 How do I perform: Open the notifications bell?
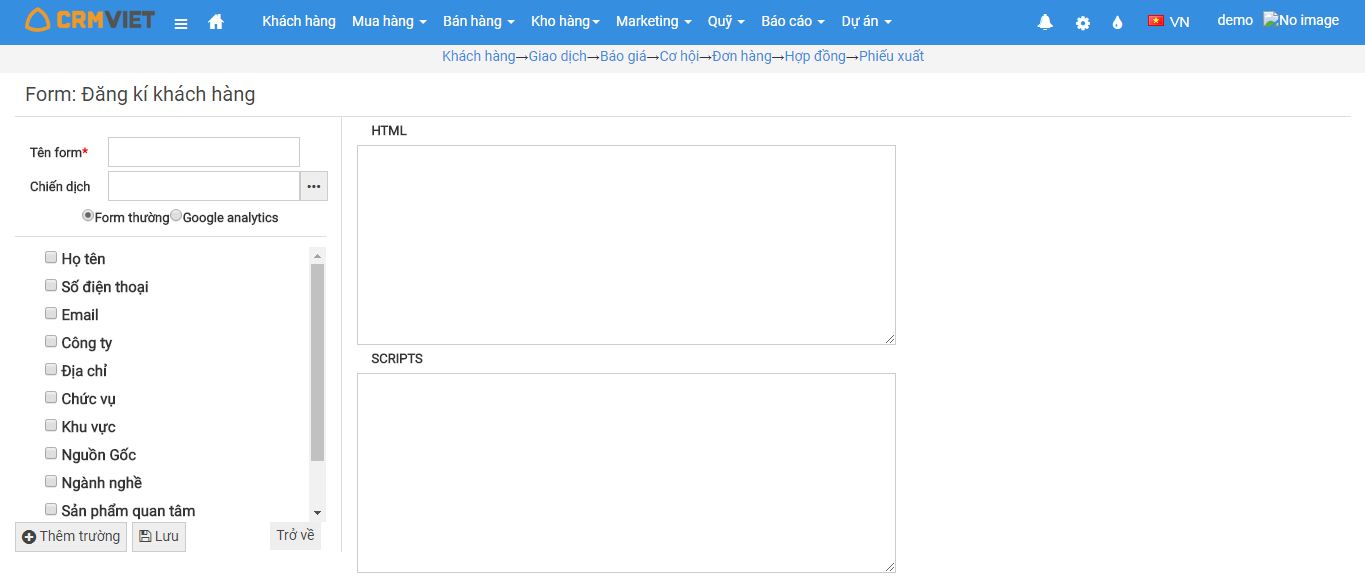pos(1046,22)
